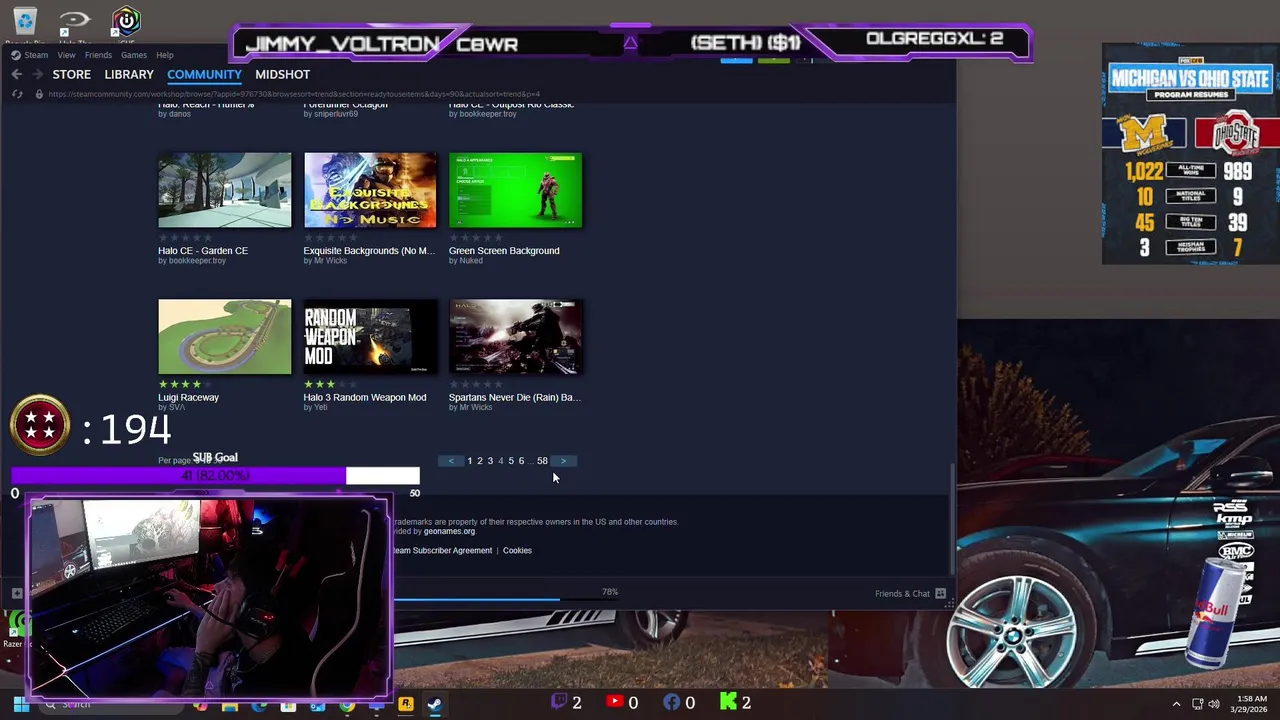
Task: Open Microsoft Edge from the taskbar
Action: [259, 705]
